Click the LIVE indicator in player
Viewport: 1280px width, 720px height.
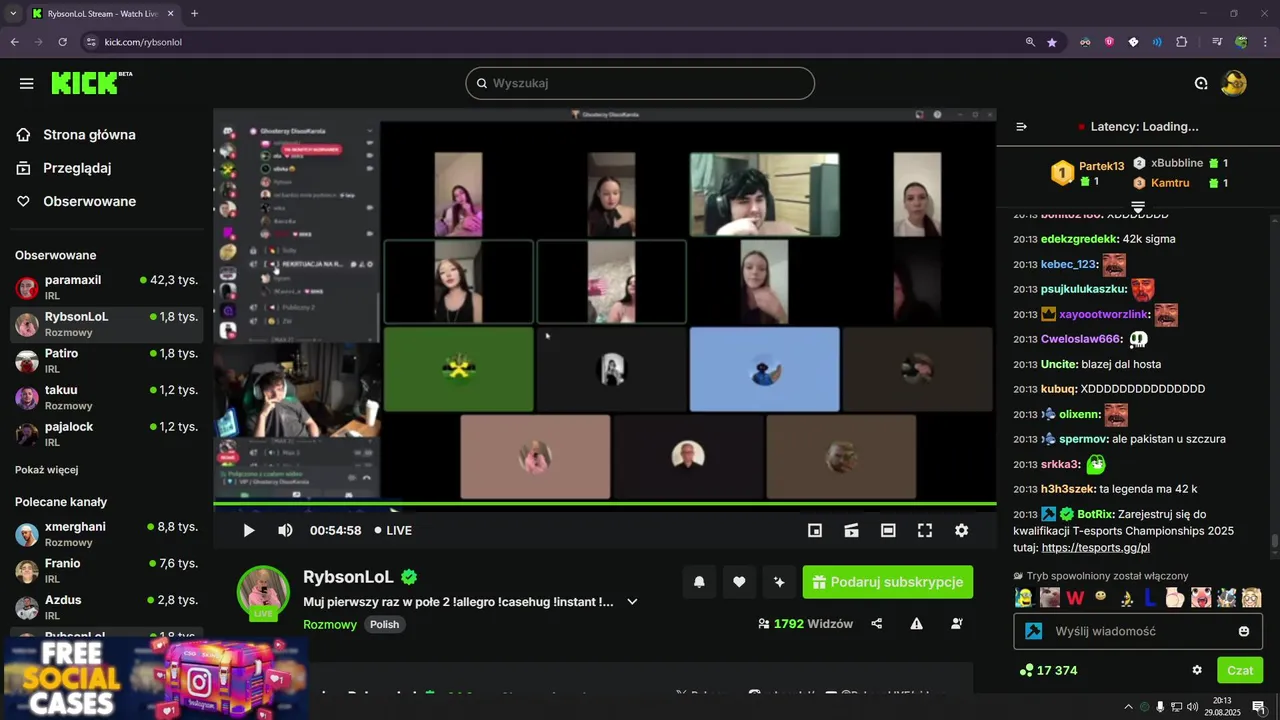click(393, 530)
